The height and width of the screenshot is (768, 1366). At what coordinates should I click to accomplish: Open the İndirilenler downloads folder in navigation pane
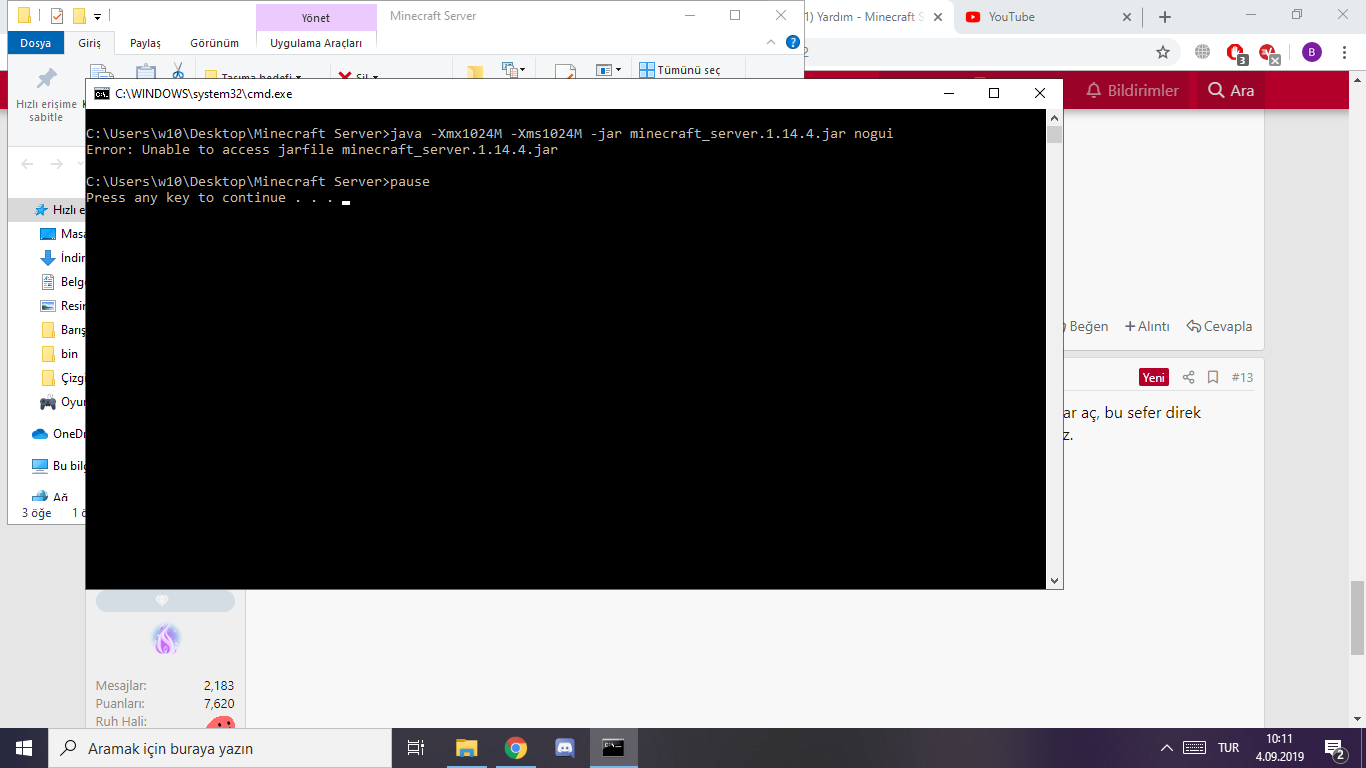(62, 258)
